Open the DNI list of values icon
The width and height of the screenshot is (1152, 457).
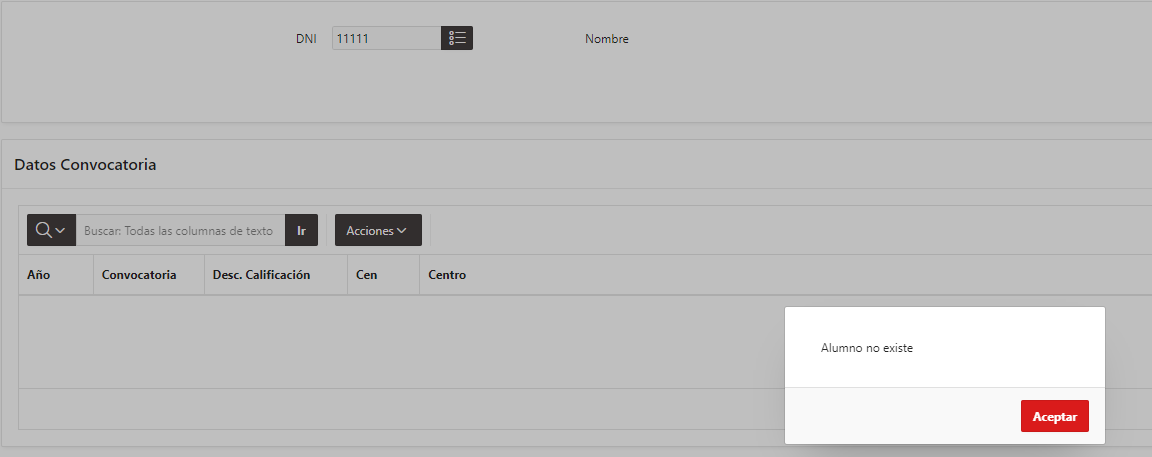pos(457,38)
